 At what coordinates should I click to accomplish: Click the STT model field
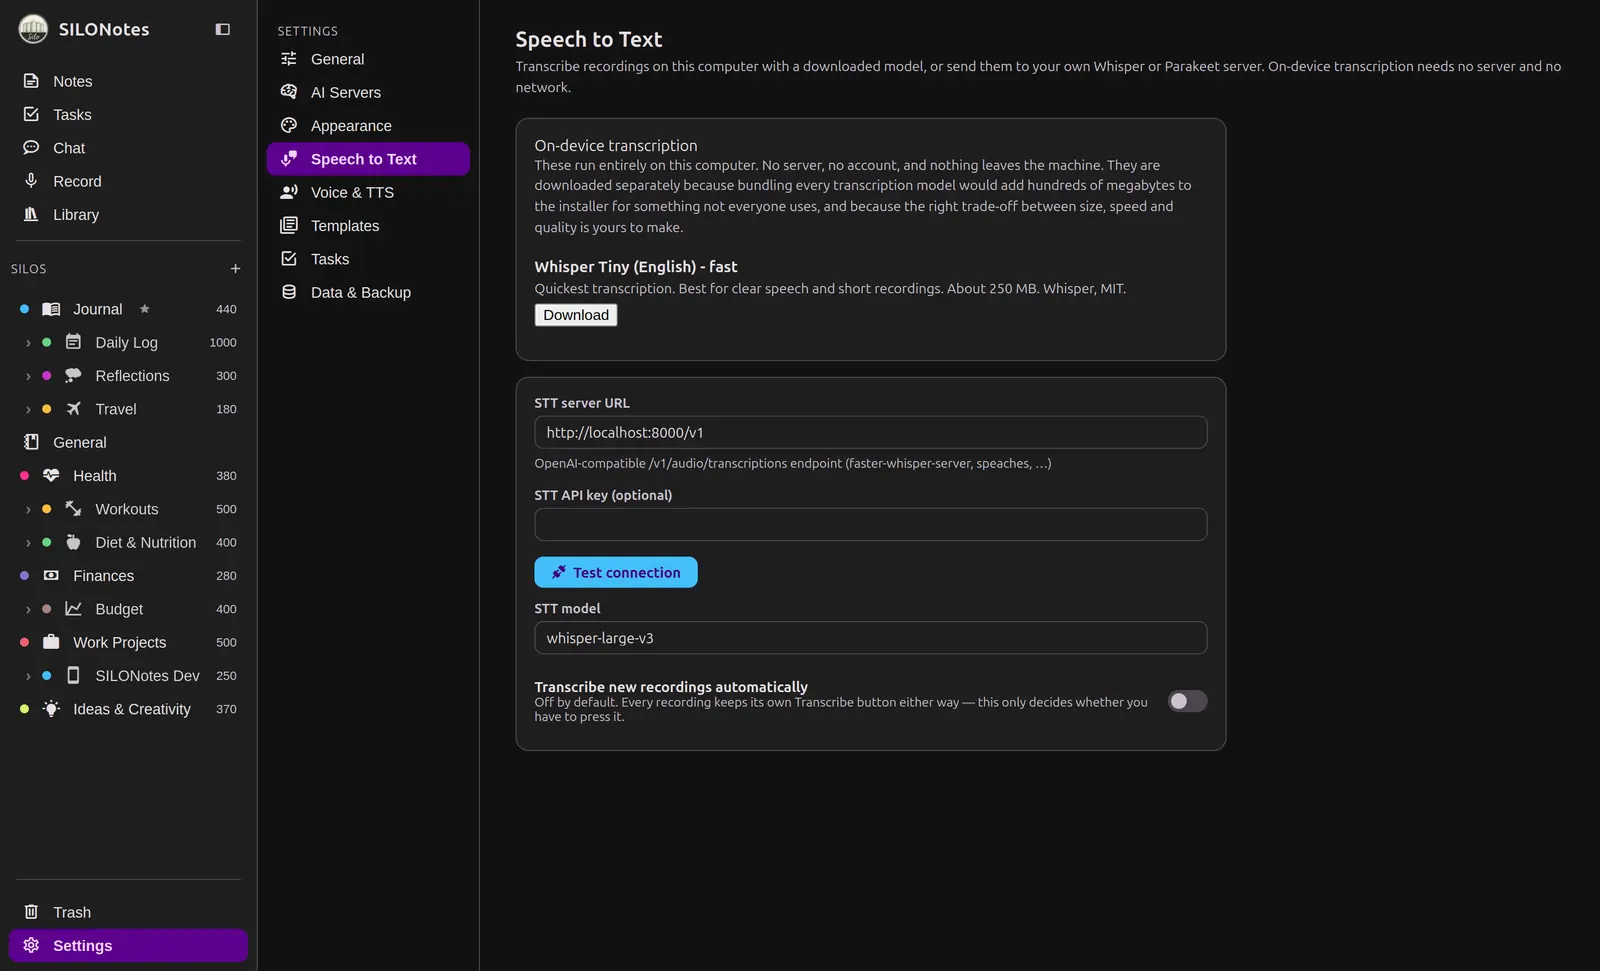tap(871, 637)
